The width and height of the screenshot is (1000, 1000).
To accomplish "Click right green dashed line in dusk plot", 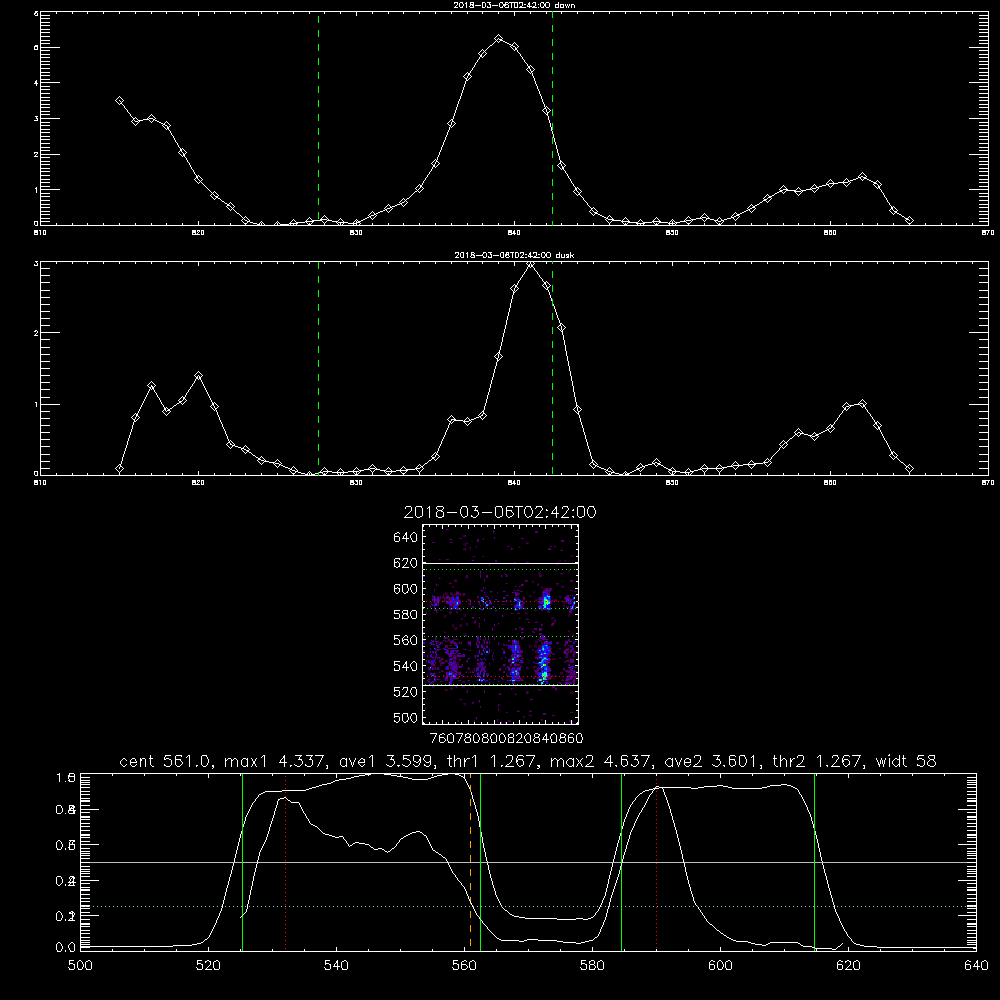I will coord(552,368).
